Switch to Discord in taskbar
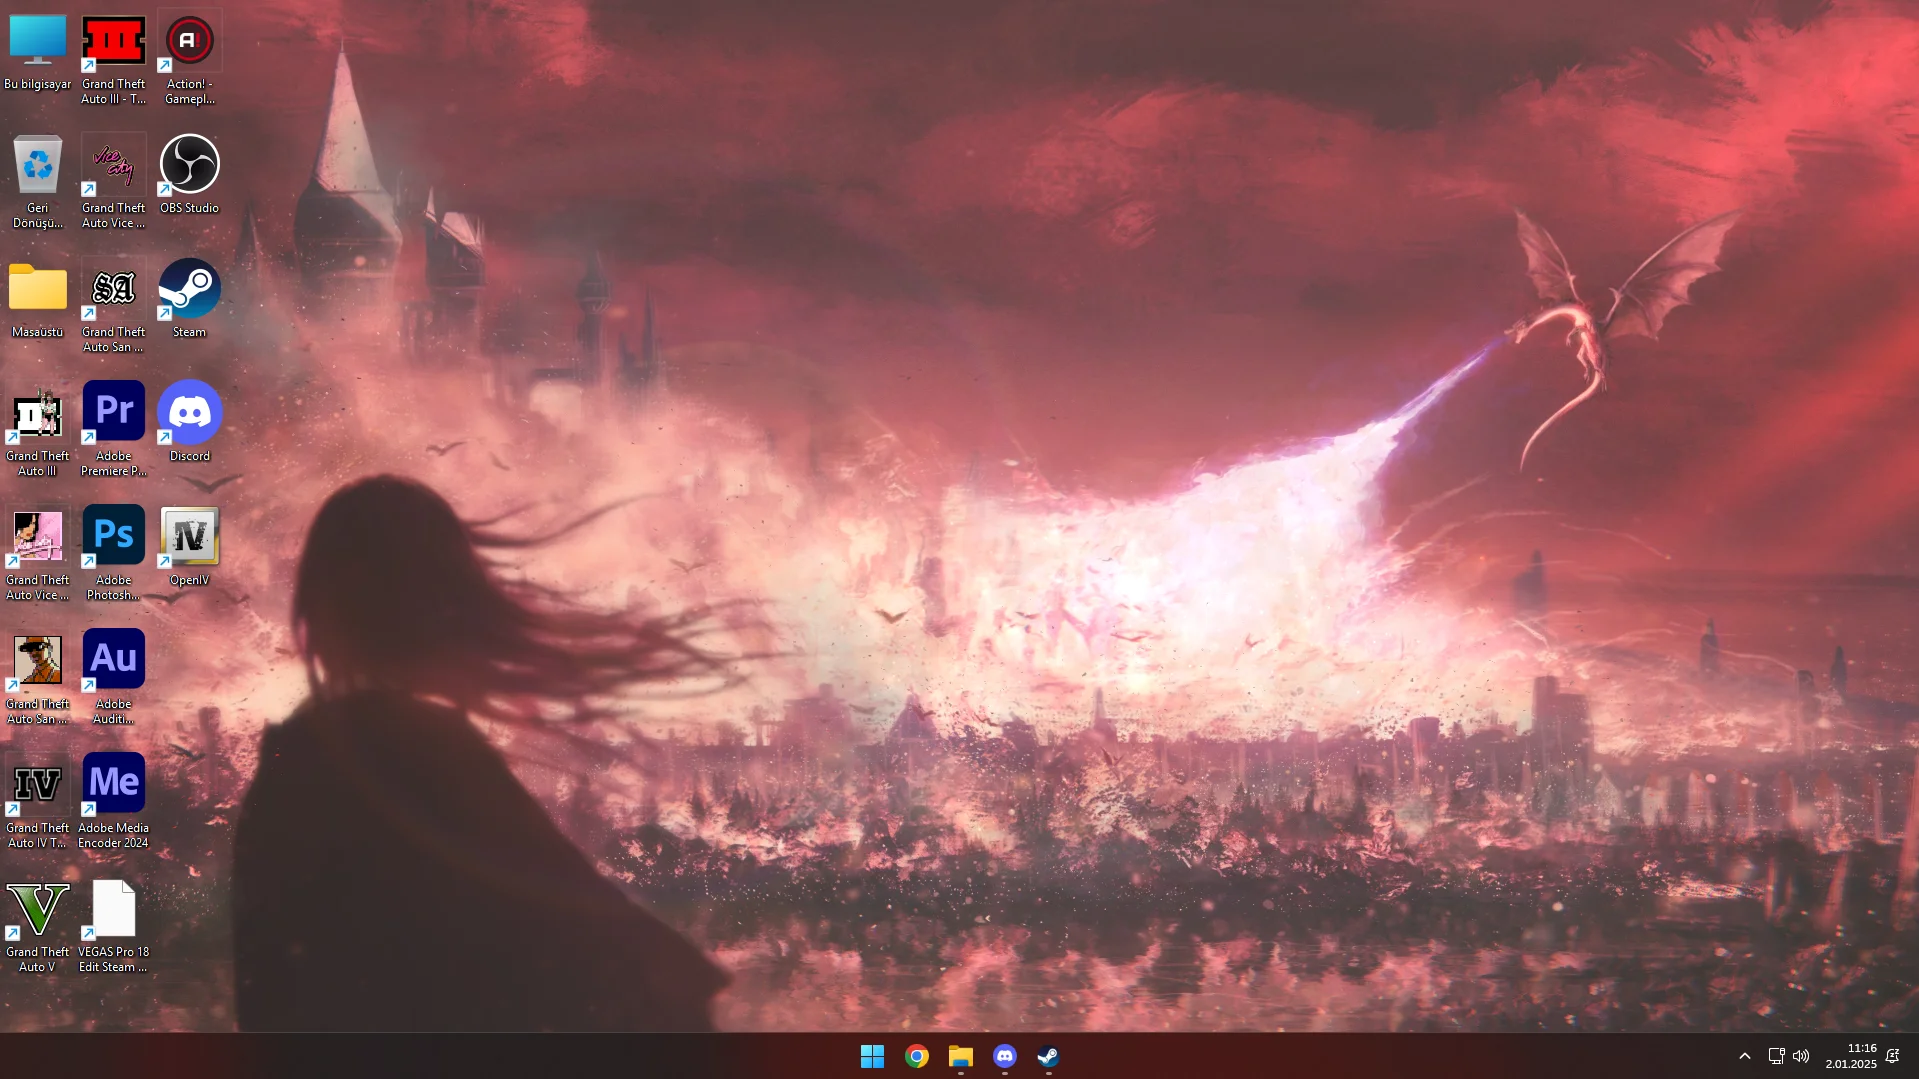This screenshot has width=1919, height=1079. pos(1004,1056)
